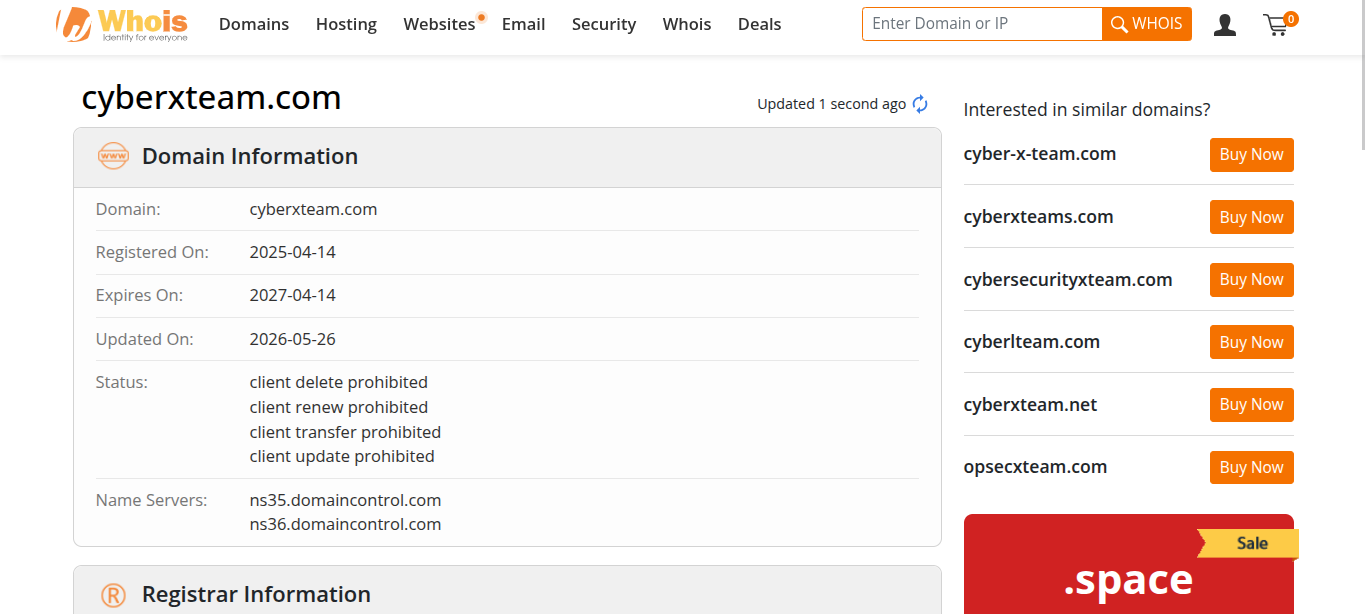The image size is (1365, 614).
Task: Click the .space Sale banner
Action: (1129, 564)
